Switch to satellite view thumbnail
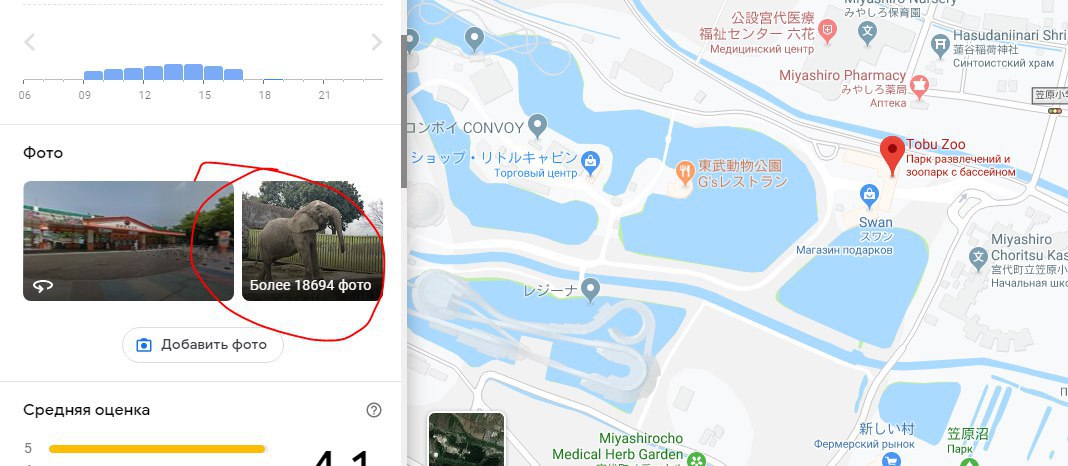The height and width of the screenshot is (466, 1068). [x=467, y=439]
